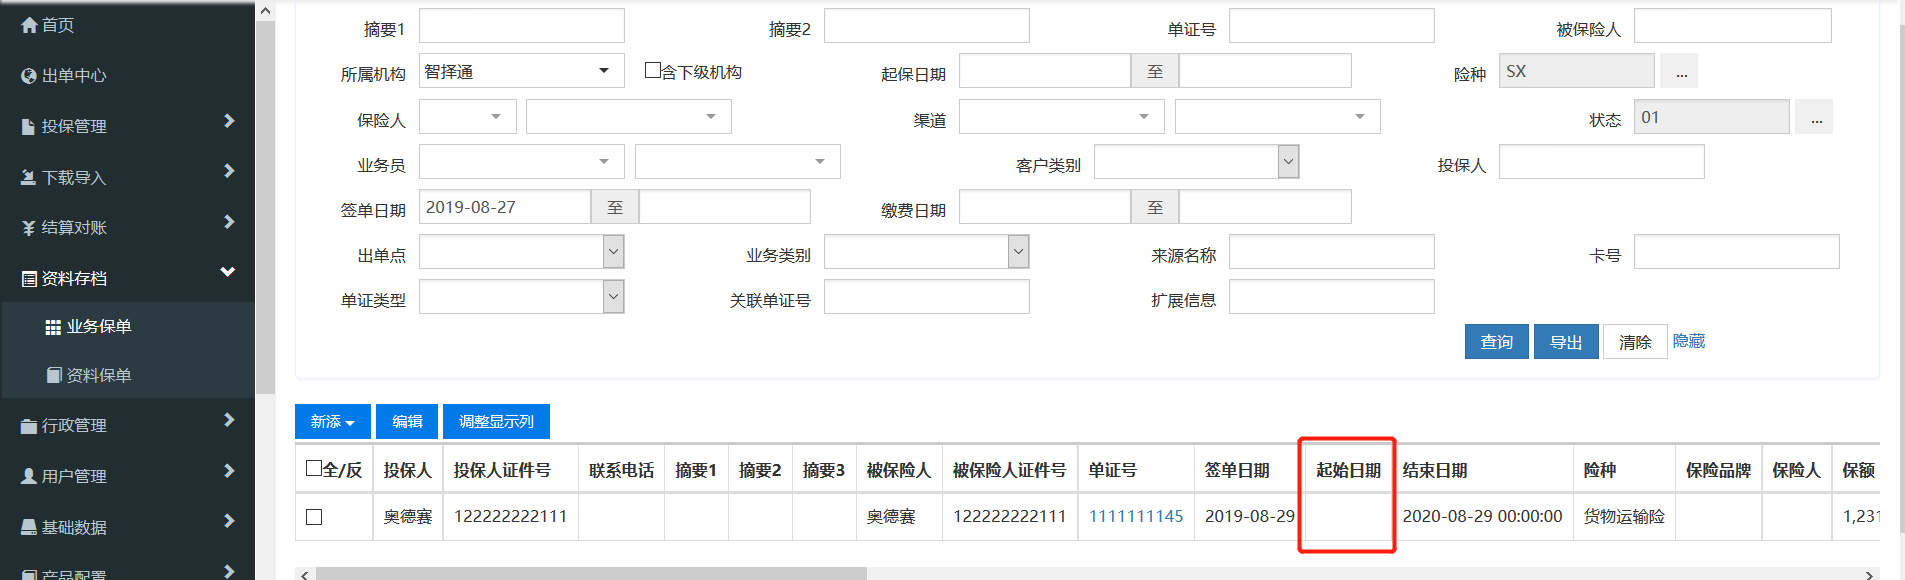Click the 查询 search button
This screenshot has height=580, width=1905.
tap(1496, 342)
